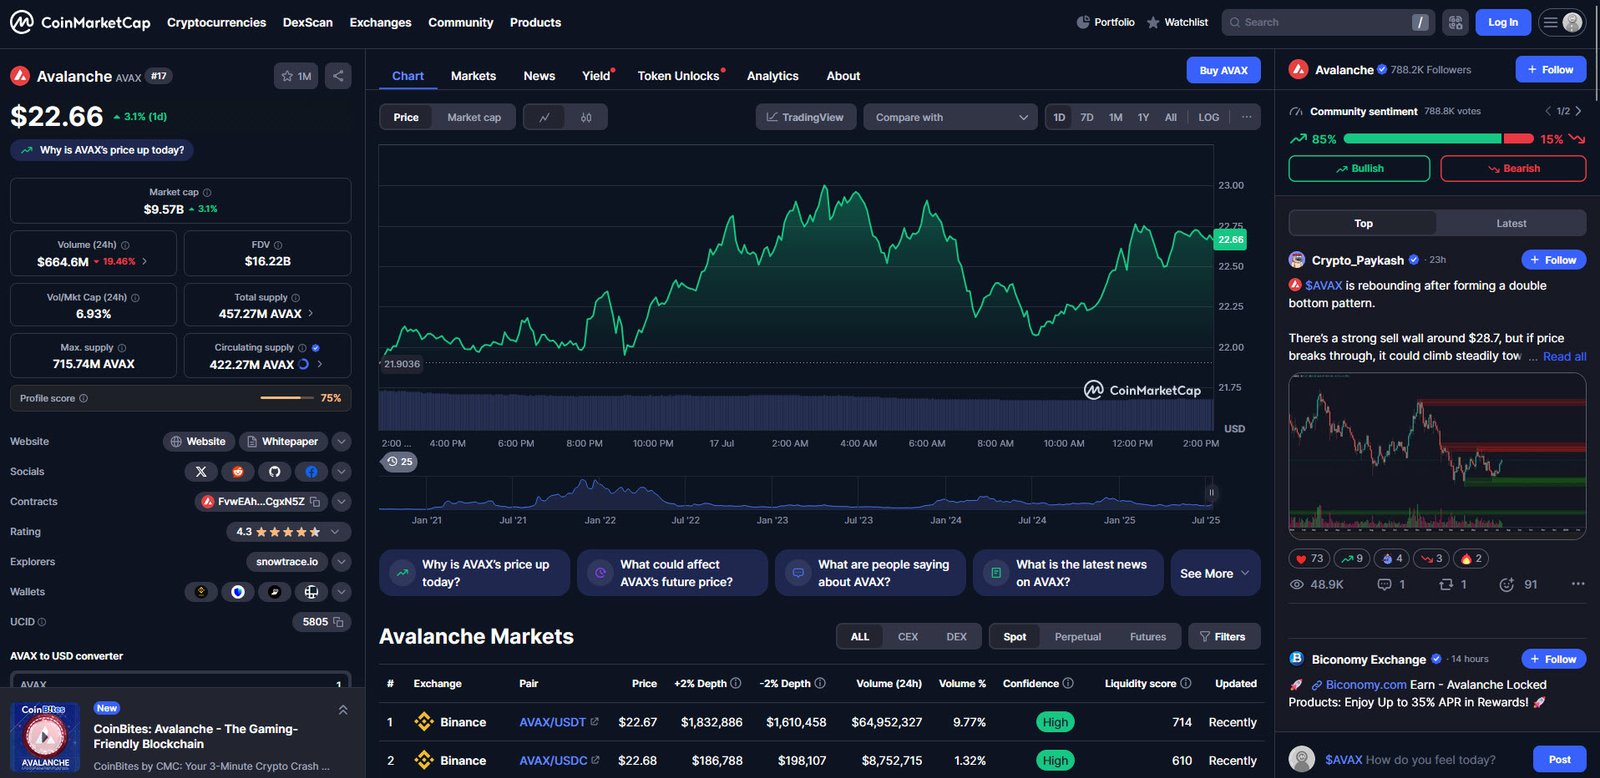Expand the Contracts row chevron
This screenshot has height=778, width=1600.
(x=341, y=502)
